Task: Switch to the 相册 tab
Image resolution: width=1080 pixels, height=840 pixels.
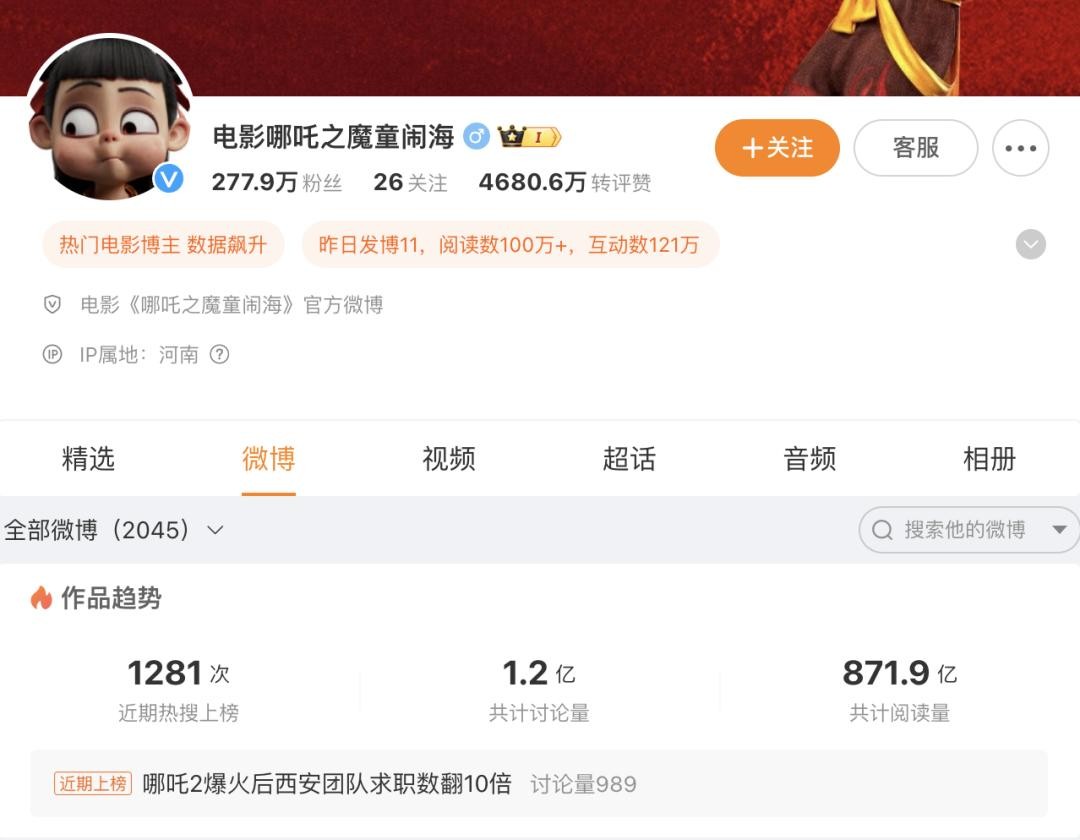Action: click(989, 459)
